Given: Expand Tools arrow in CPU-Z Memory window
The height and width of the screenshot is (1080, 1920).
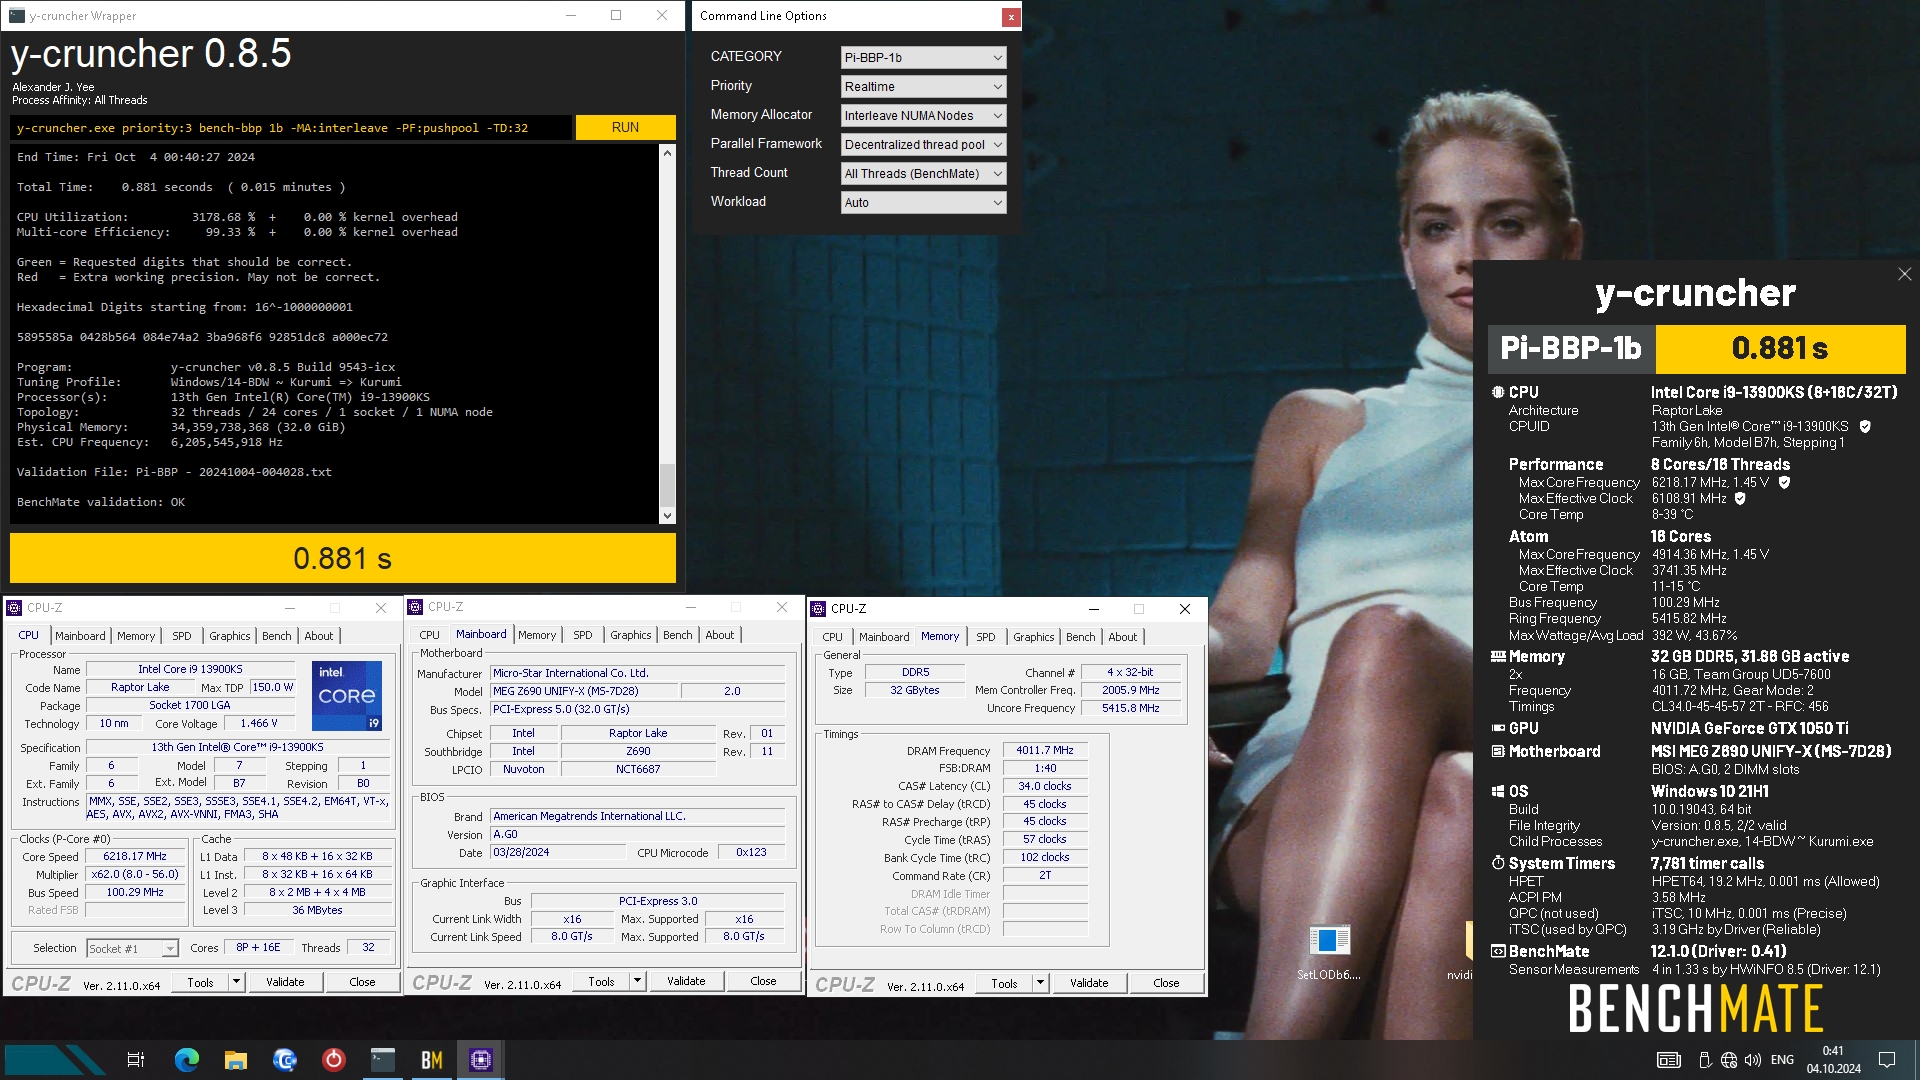Looking at the screenshot, I should pyautogui.click(x=1041, y=983).
